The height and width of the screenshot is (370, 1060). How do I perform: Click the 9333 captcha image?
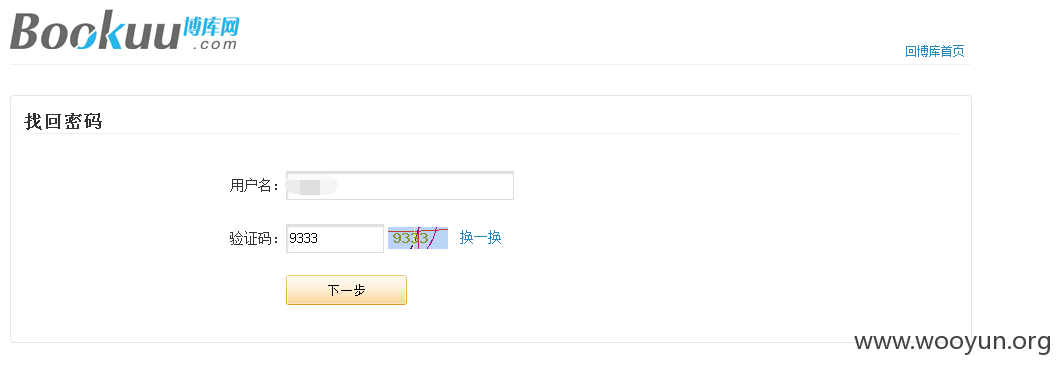coord(418,238)
